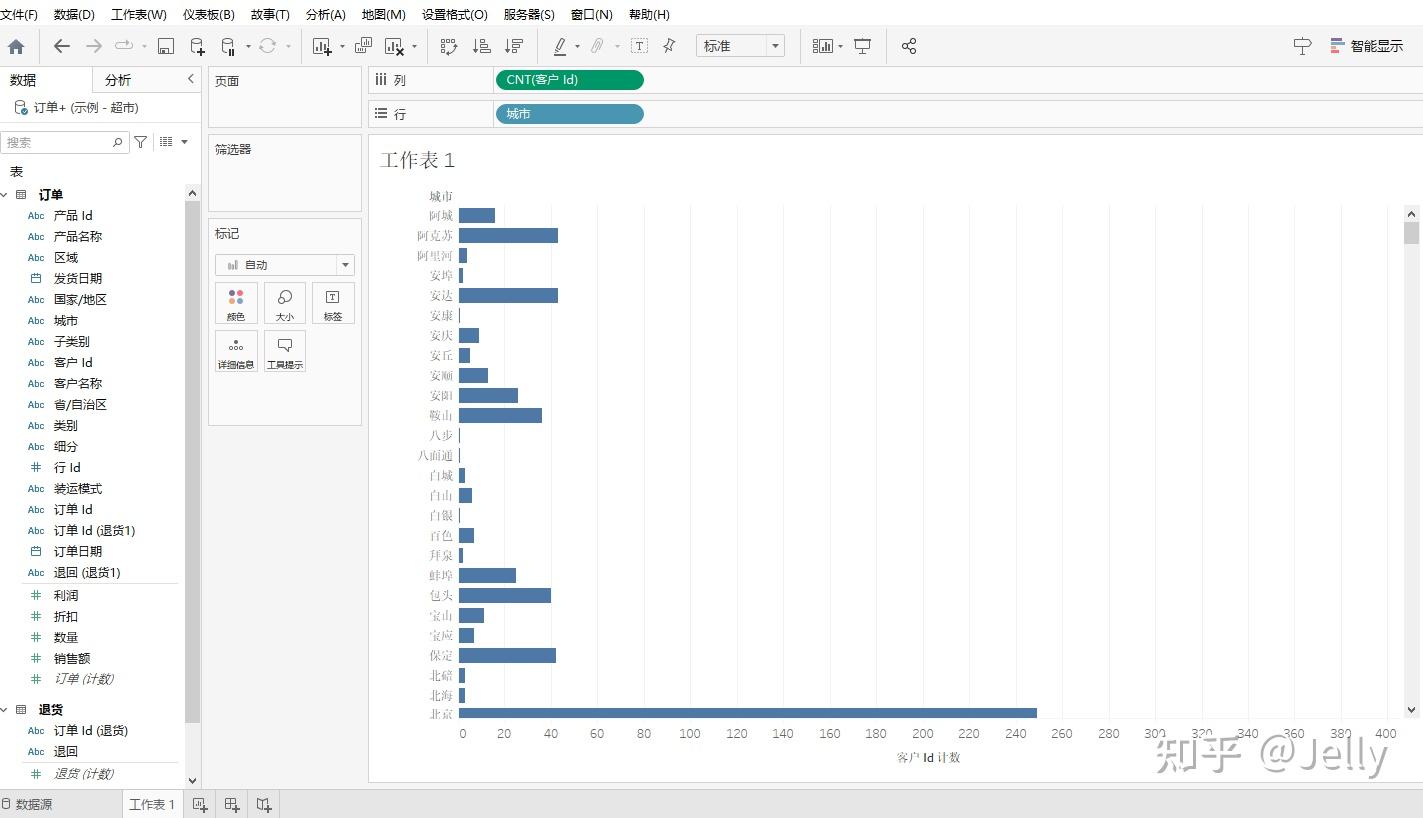
Task: Clear the sheet using toolbar icon
Action: pos(394,46)
